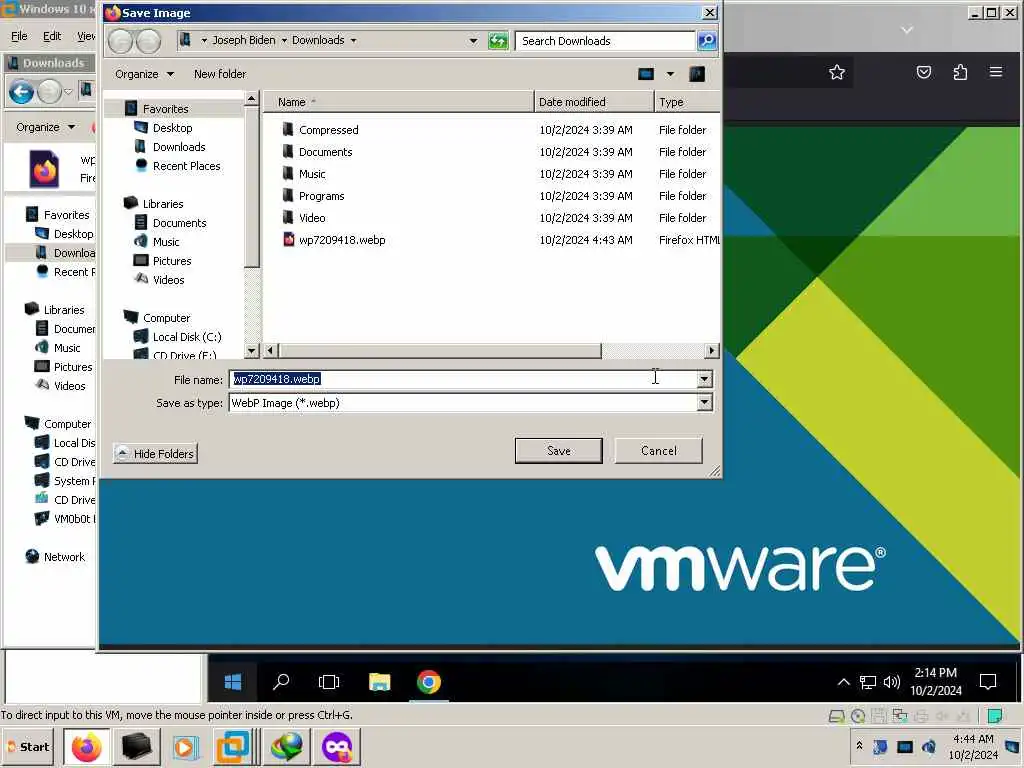This screenshot has height=768, width=1024.
Task: Open the Organize dropdown in Save Image dialog
Action: click(x=144, y=74)
